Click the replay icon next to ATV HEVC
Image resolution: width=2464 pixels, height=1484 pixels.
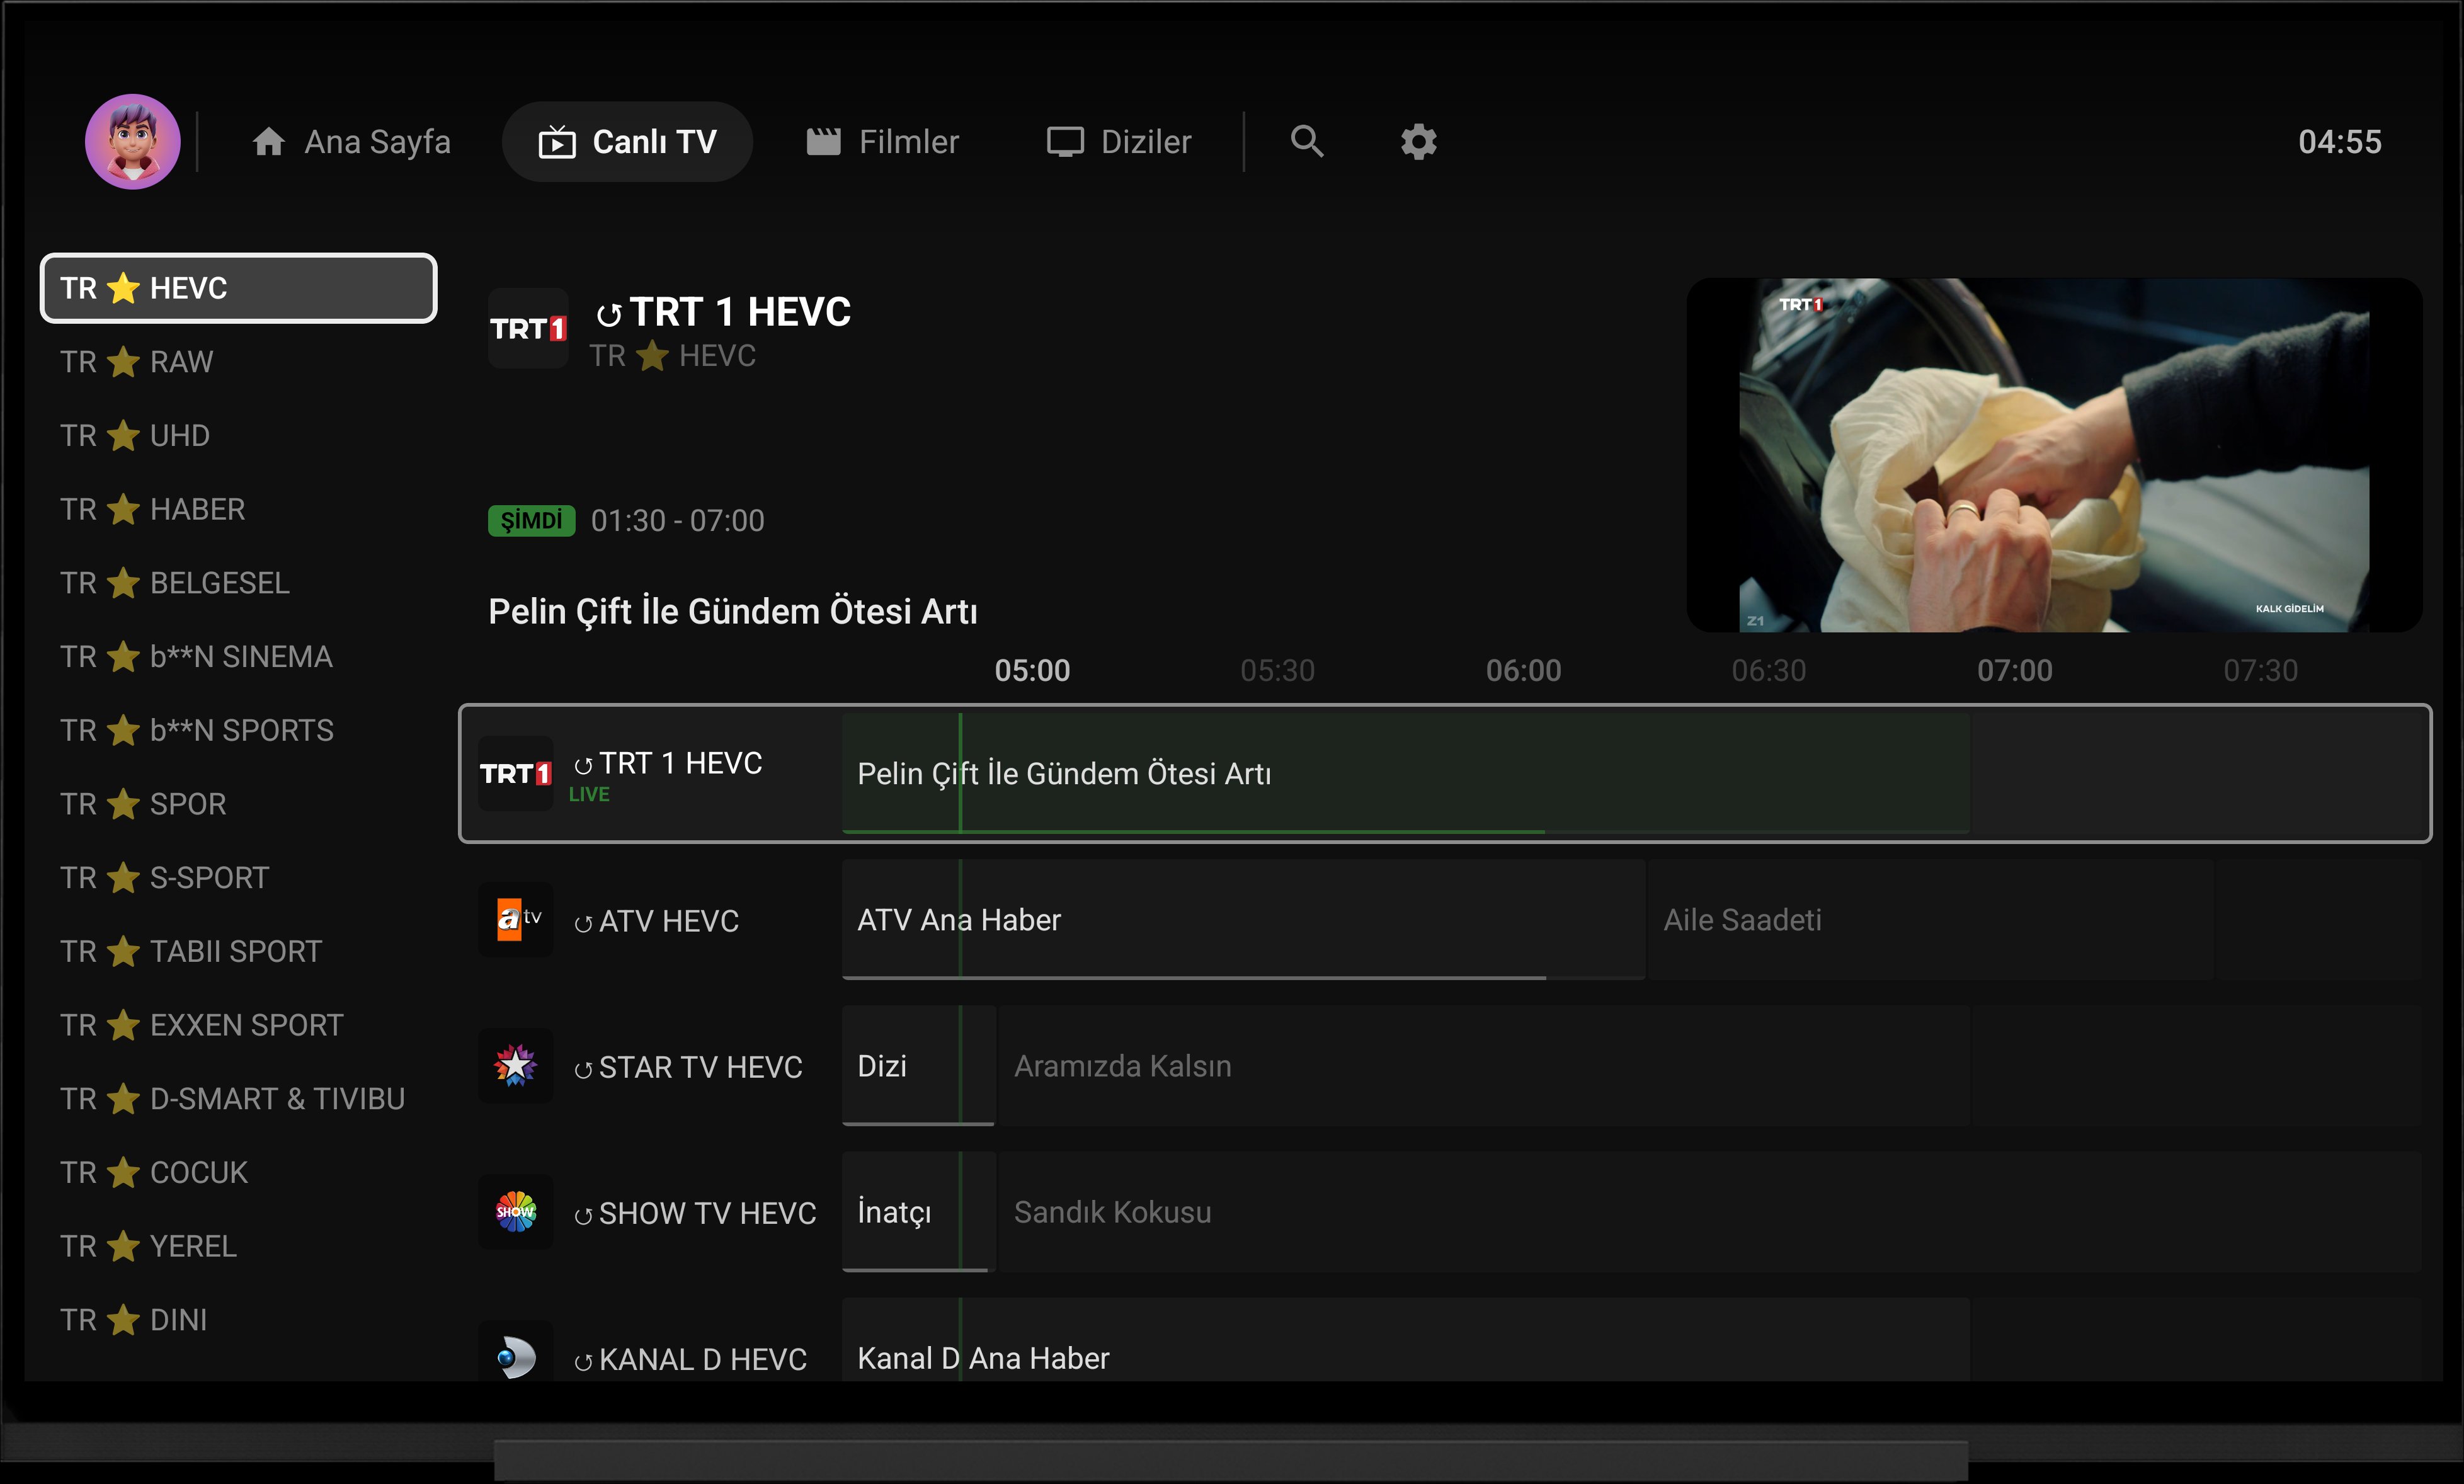(583, 921)
